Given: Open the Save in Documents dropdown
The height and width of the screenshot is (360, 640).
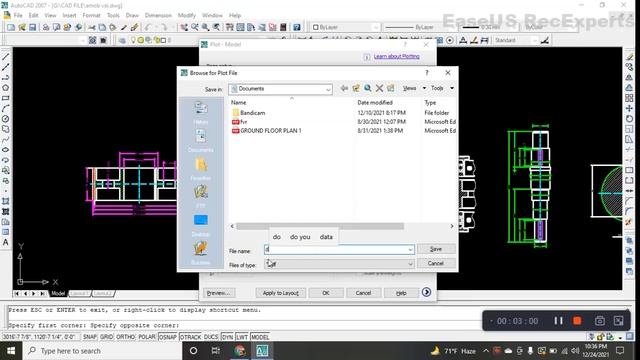Looking at the screenshot, I should [x=280, y=89].
